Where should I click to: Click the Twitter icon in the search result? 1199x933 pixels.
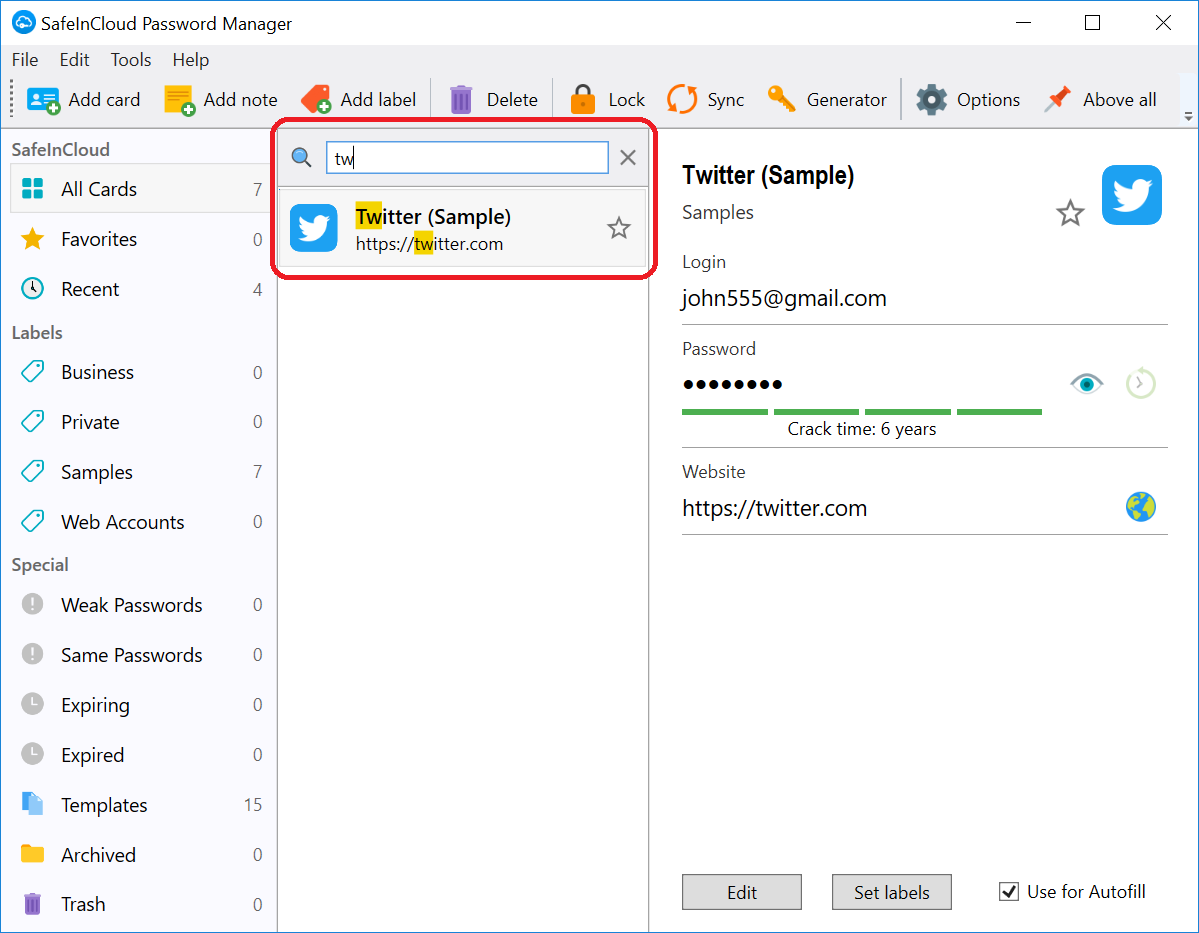pyautogui.click(x=314, y=228)
